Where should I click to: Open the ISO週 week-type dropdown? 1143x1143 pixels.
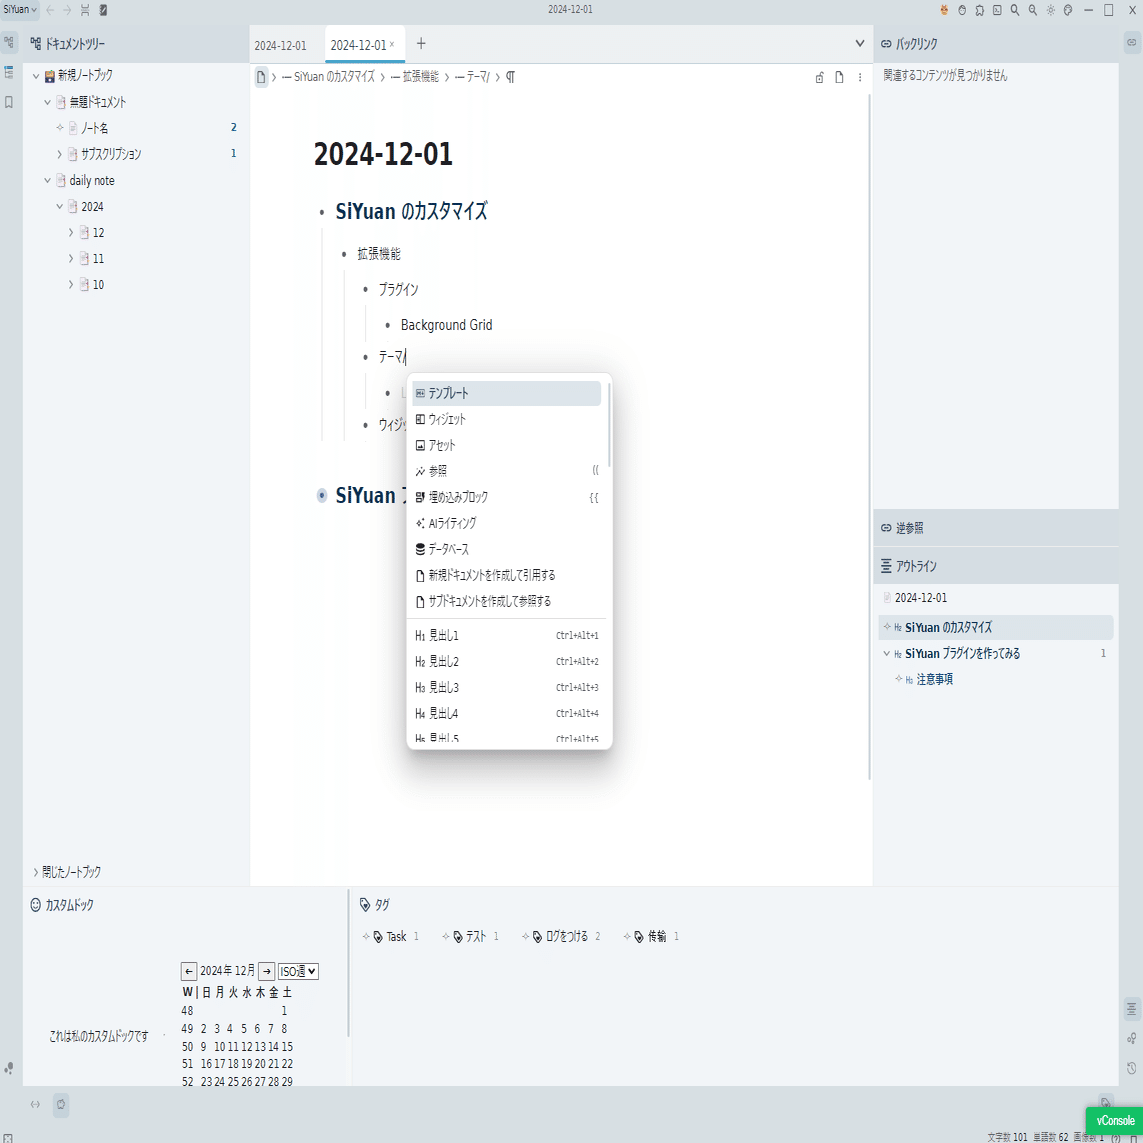click(x=298, y=972)
